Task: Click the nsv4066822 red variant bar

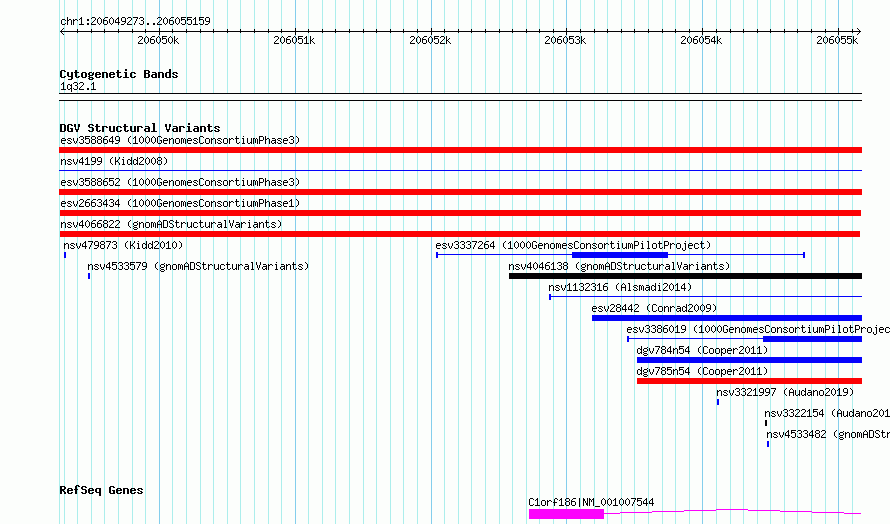Action: point(459,234)
